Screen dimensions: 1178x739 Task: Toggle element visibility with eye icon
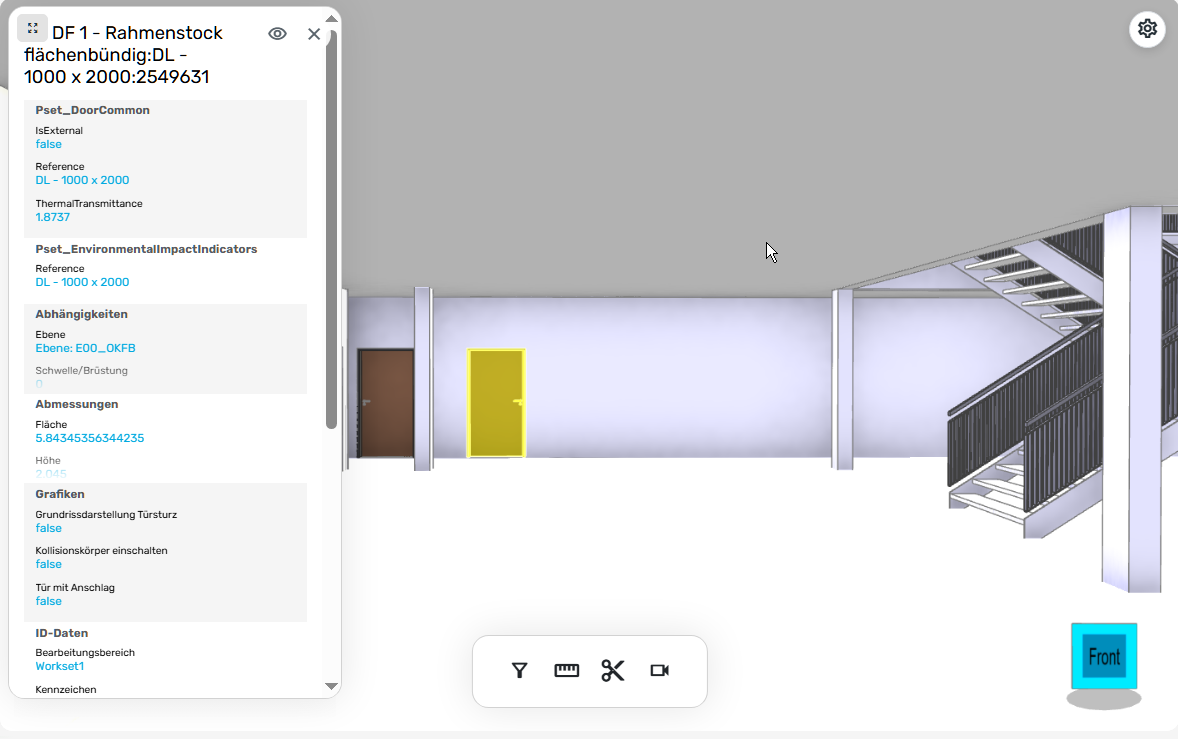pyautogui.click(x=277, y=34)
